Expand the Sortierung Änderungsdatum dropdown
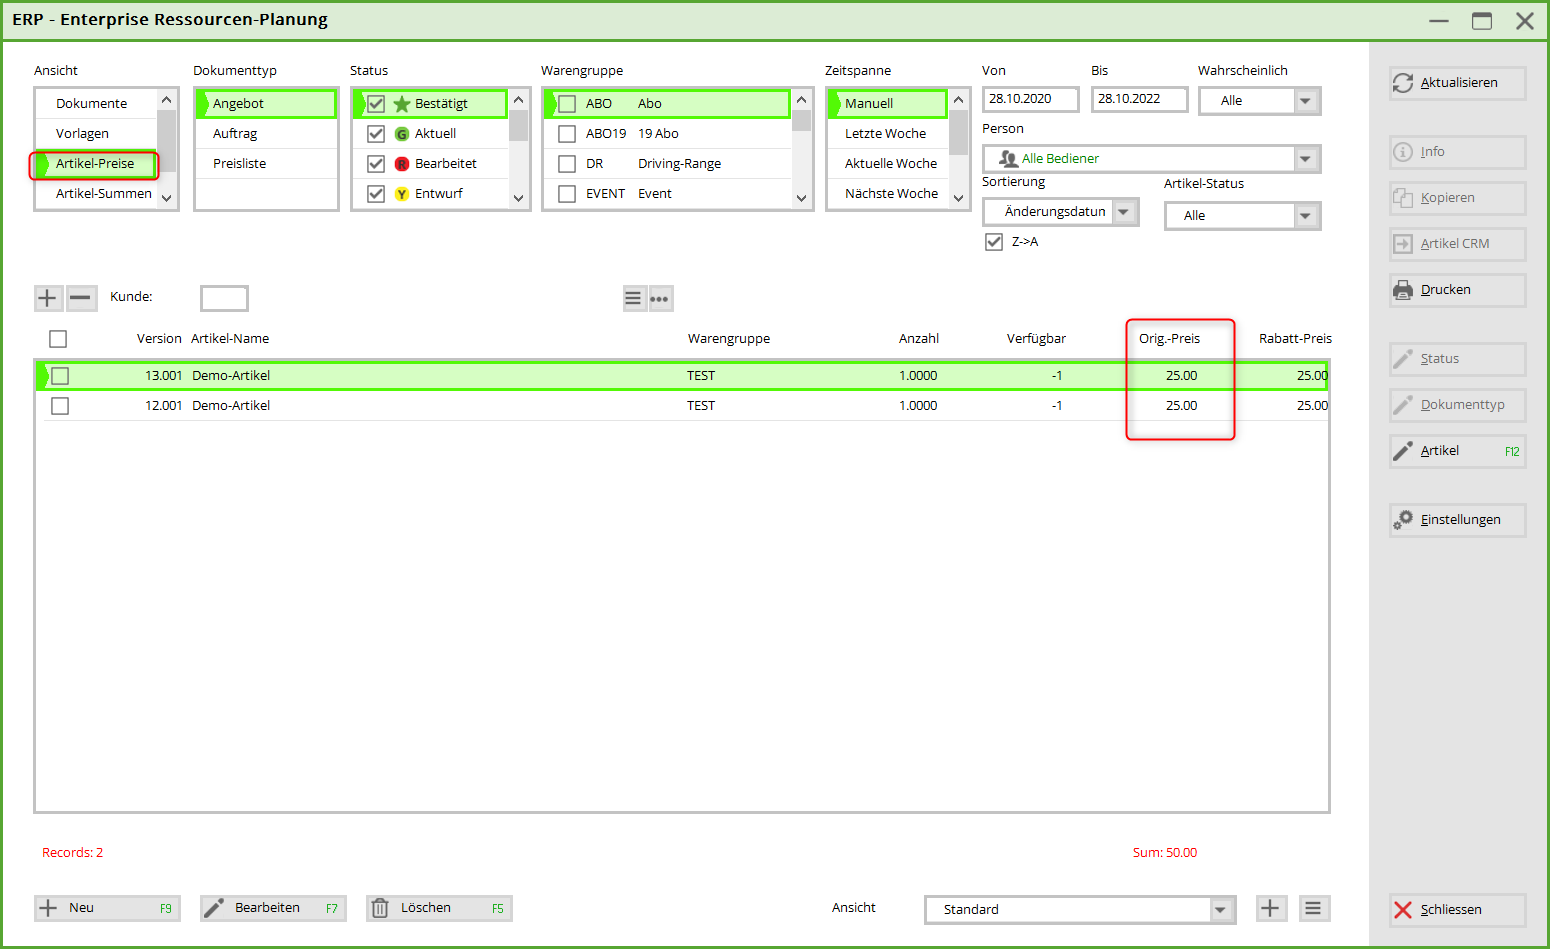Viewport: 1550px width, 949px height. click(x=1124, y=212)
